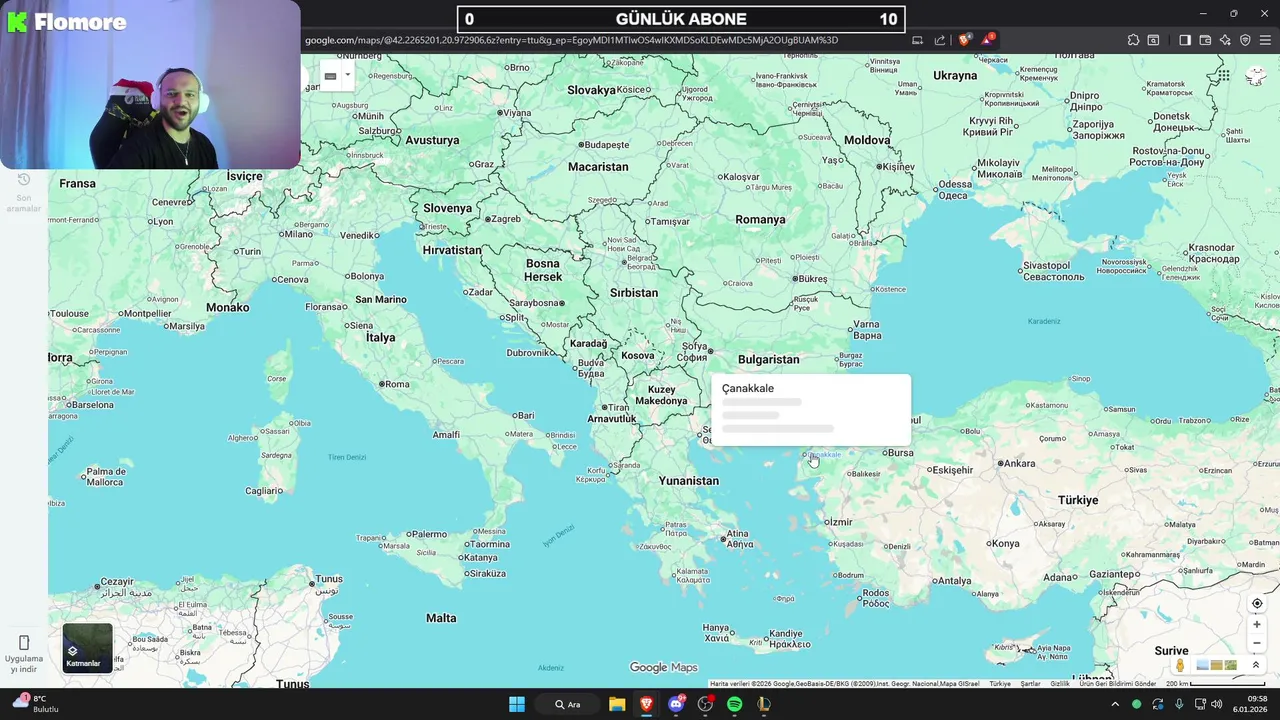The image size is (1280, 720).
Task: Open the weather widget 8°C Bulutlu
Action: coord(35,704)
